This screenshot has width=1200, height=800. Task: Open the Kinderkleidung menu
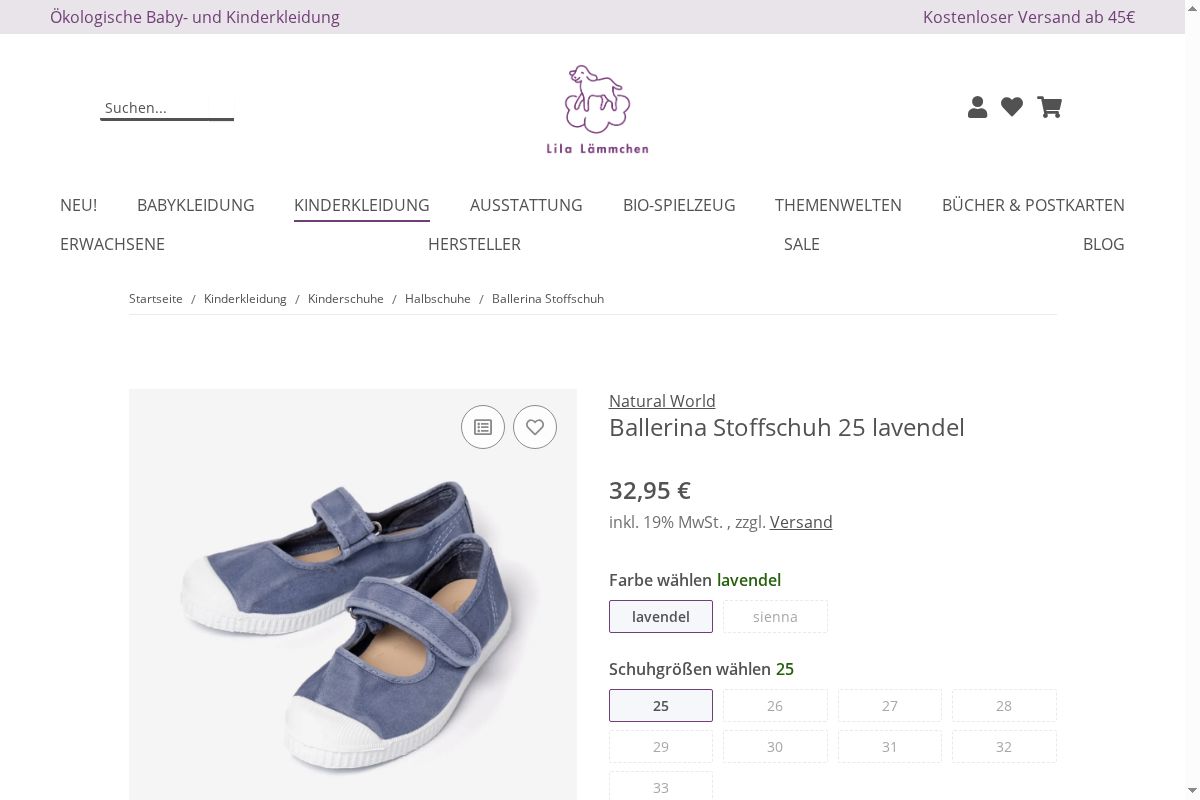[362, 205]
